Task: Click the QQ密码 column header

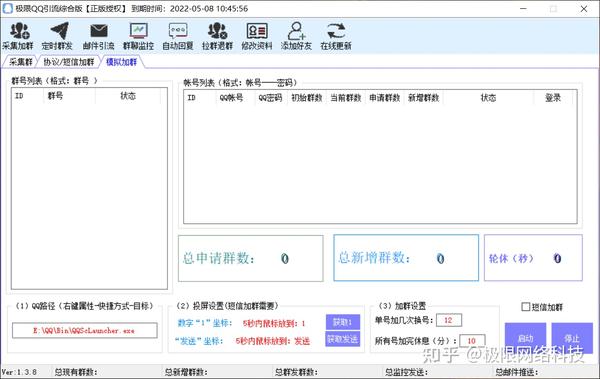Action: [x=271, y=98]
